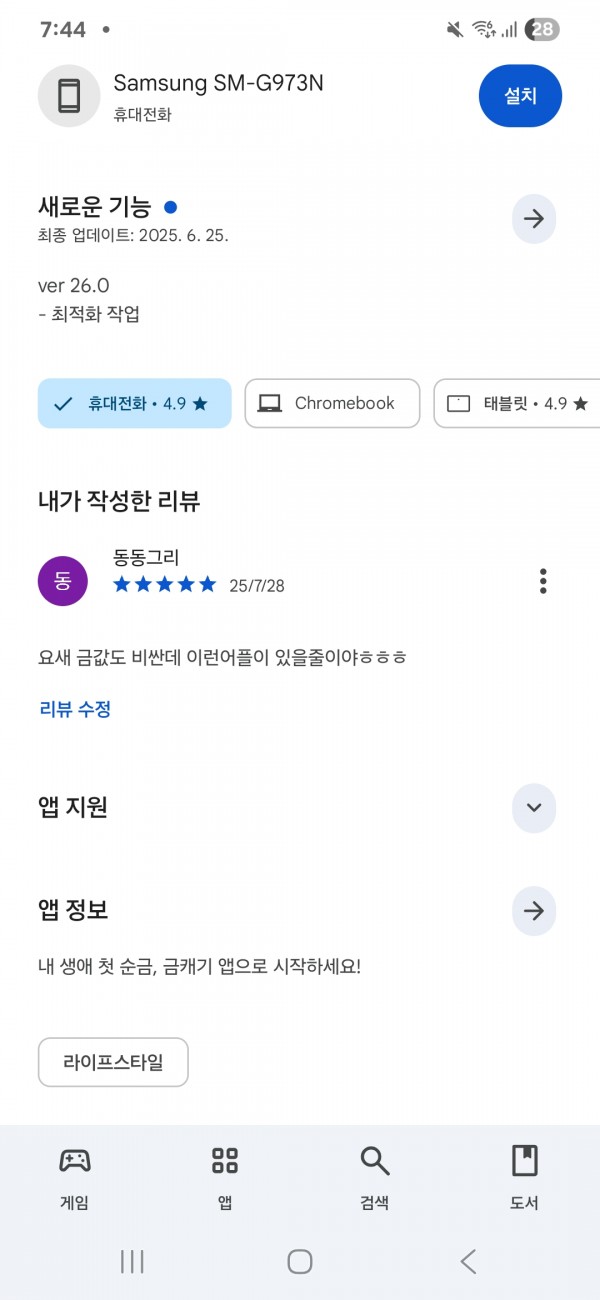Tap the Android recent apps button

pos(132,1261)
